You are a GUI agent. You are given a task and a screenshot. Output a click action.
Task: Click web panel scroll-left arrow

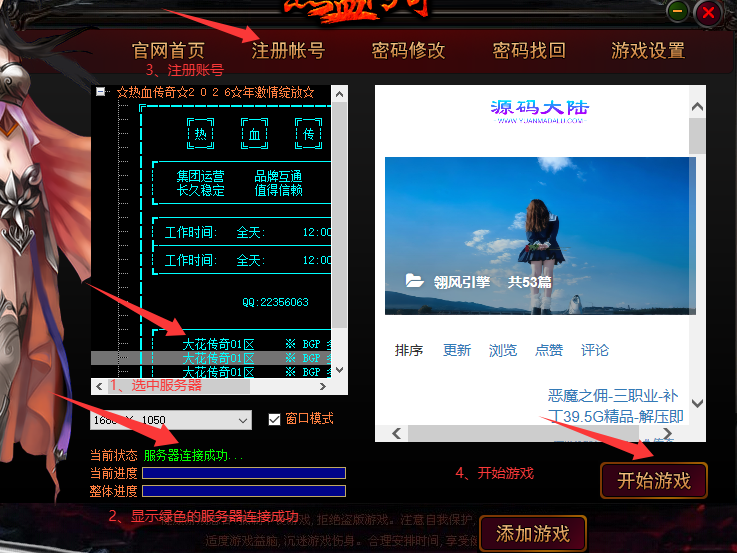click(x=396, y=433)
